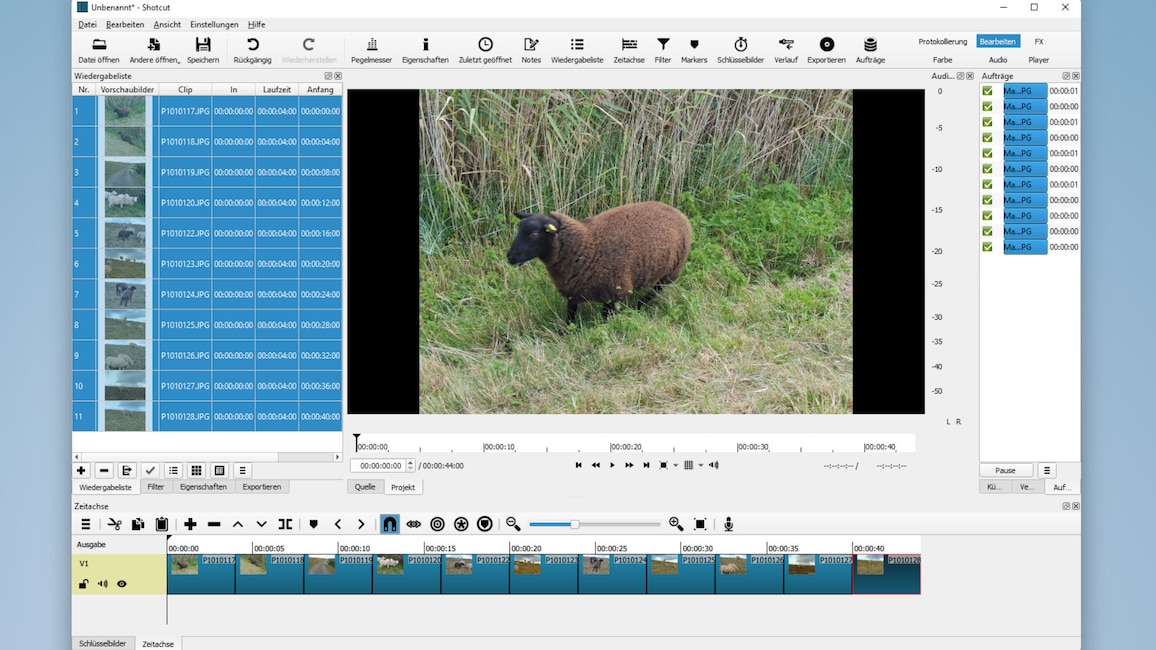The width and height of the screenshot is (1156, 650).
Task: Open the Notes panel
Action: point(531,50)
